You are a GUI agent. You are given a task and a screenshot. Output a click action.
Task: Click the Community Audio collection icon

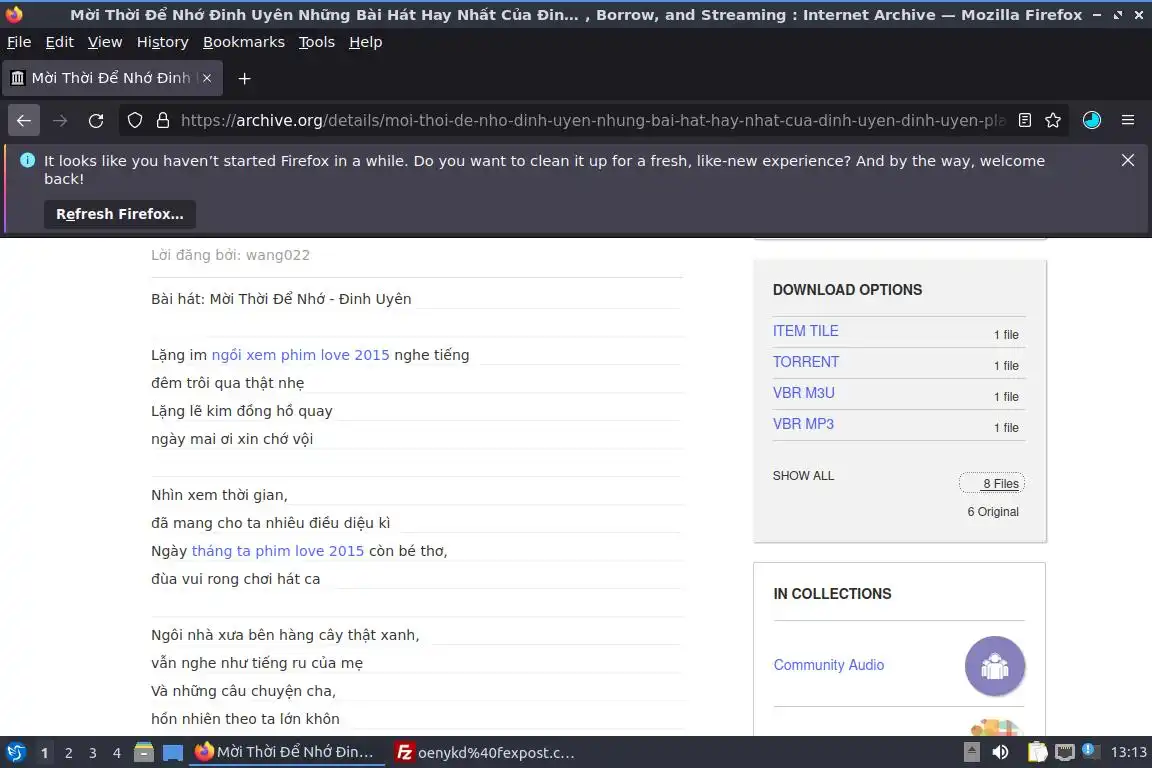pyautogui.click(x=995, y=666)
